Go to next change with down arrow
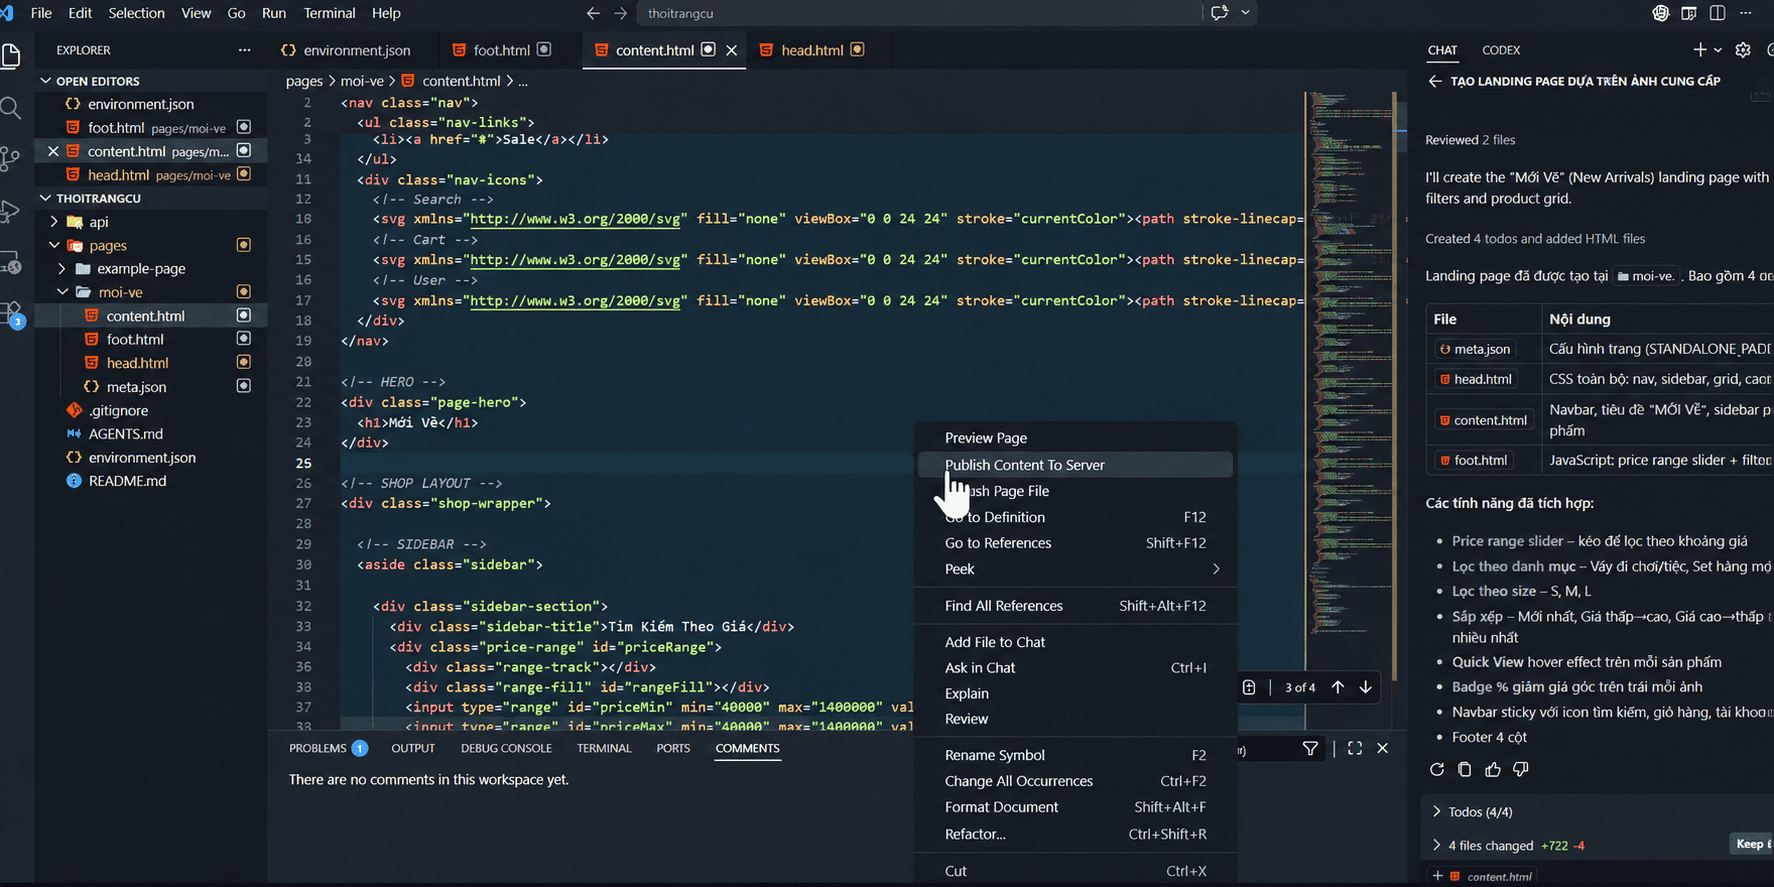Screen dimensions: 1774x887 (x=1366, y=687)
